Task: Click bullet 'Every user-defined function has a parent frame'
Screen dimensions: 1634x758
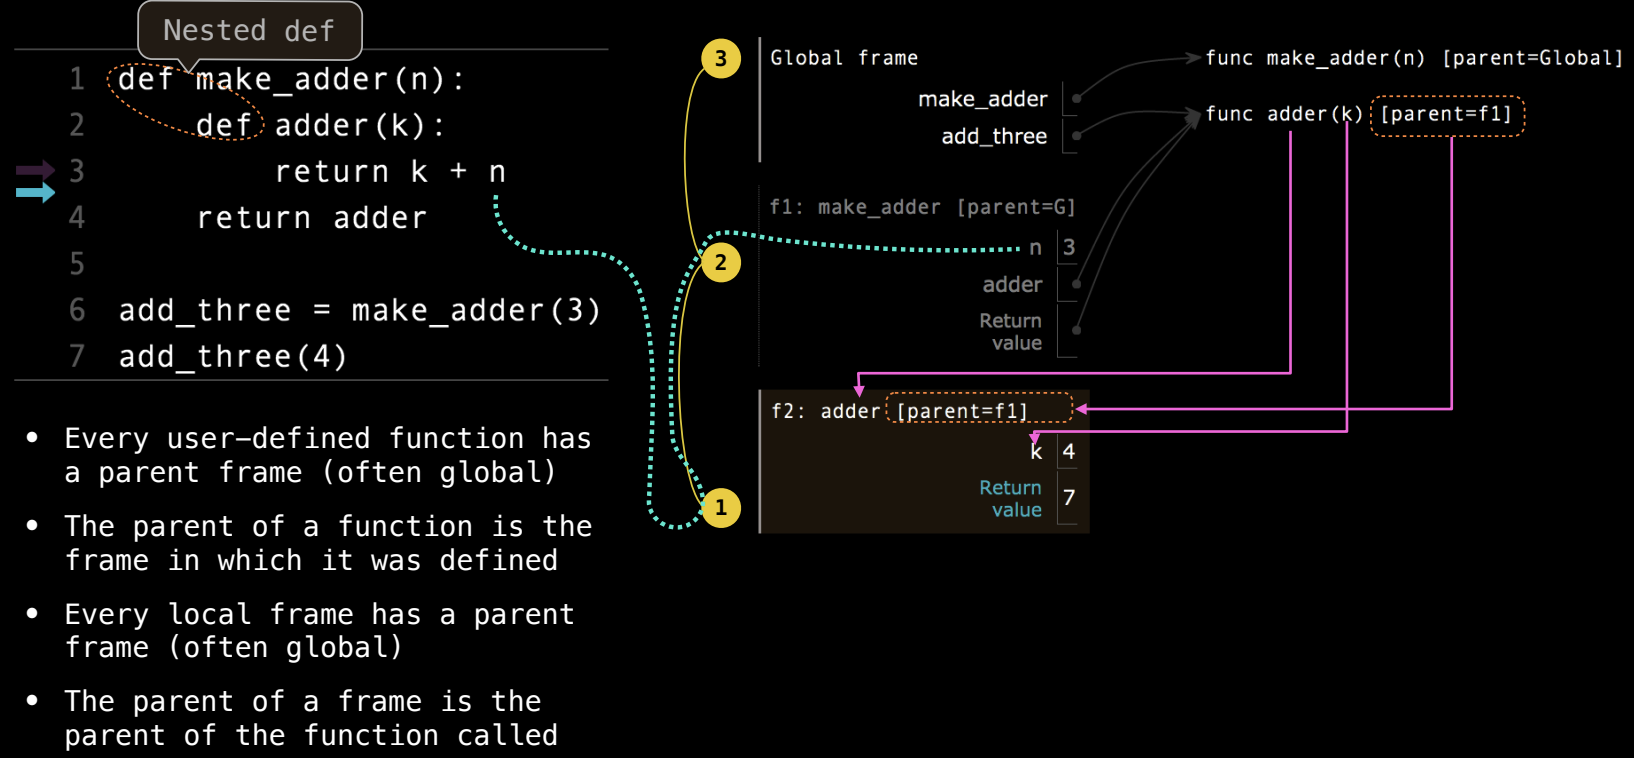Action: (x=328, y=455)
